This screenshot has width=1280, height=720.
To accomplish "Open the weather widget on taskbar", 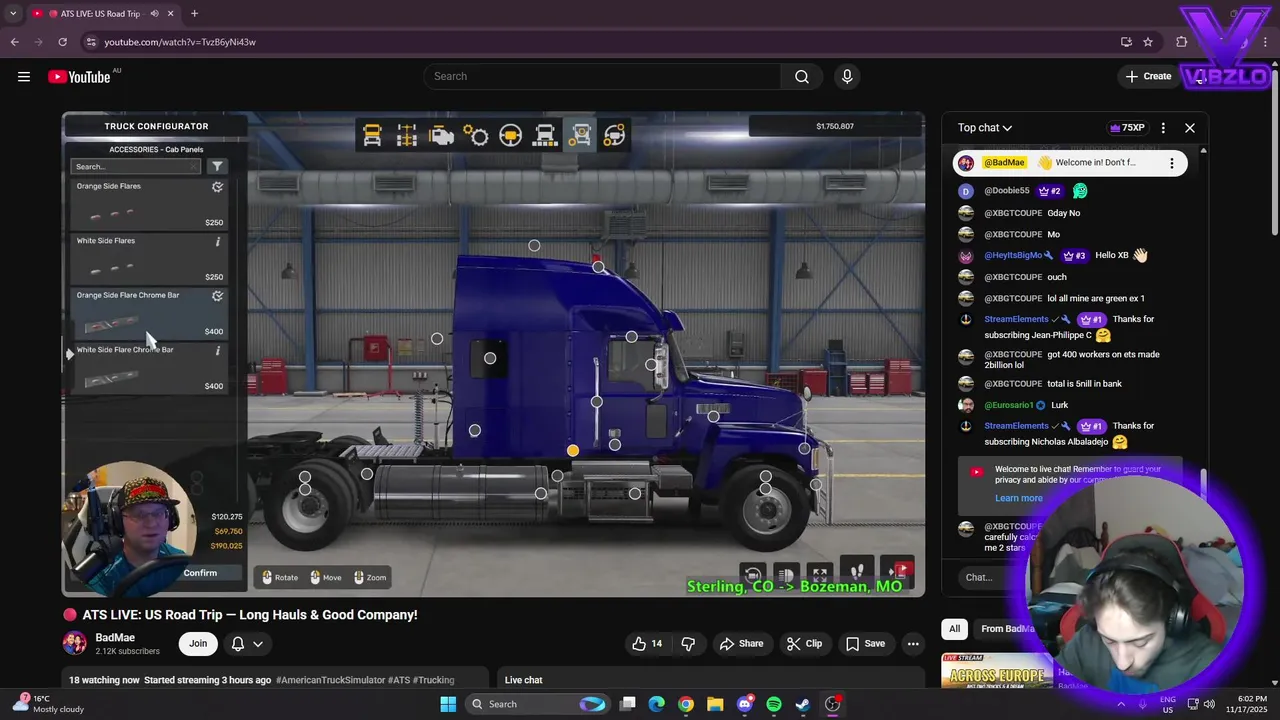I will click(50, 704).
